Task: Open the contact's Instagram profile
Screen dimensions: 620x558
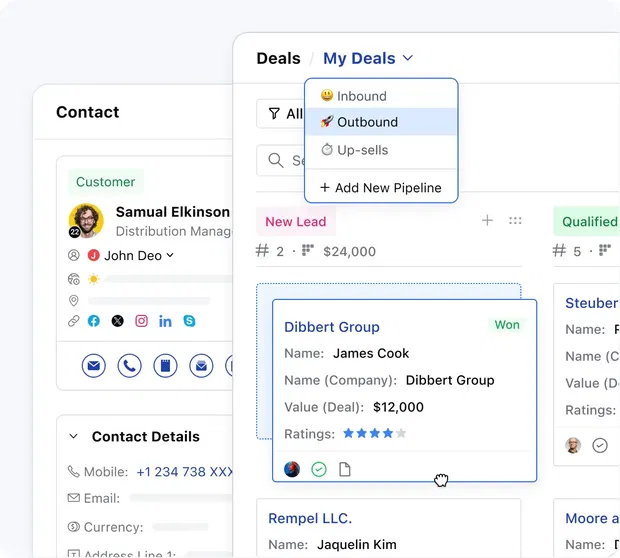Action: tap(142, 321)
